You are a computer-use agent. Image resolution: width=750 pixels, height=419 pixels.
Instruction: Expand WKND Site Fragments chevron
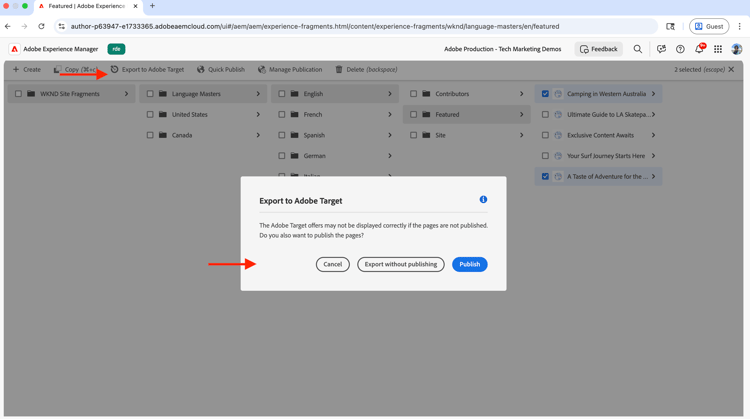(x=126, y=94)
